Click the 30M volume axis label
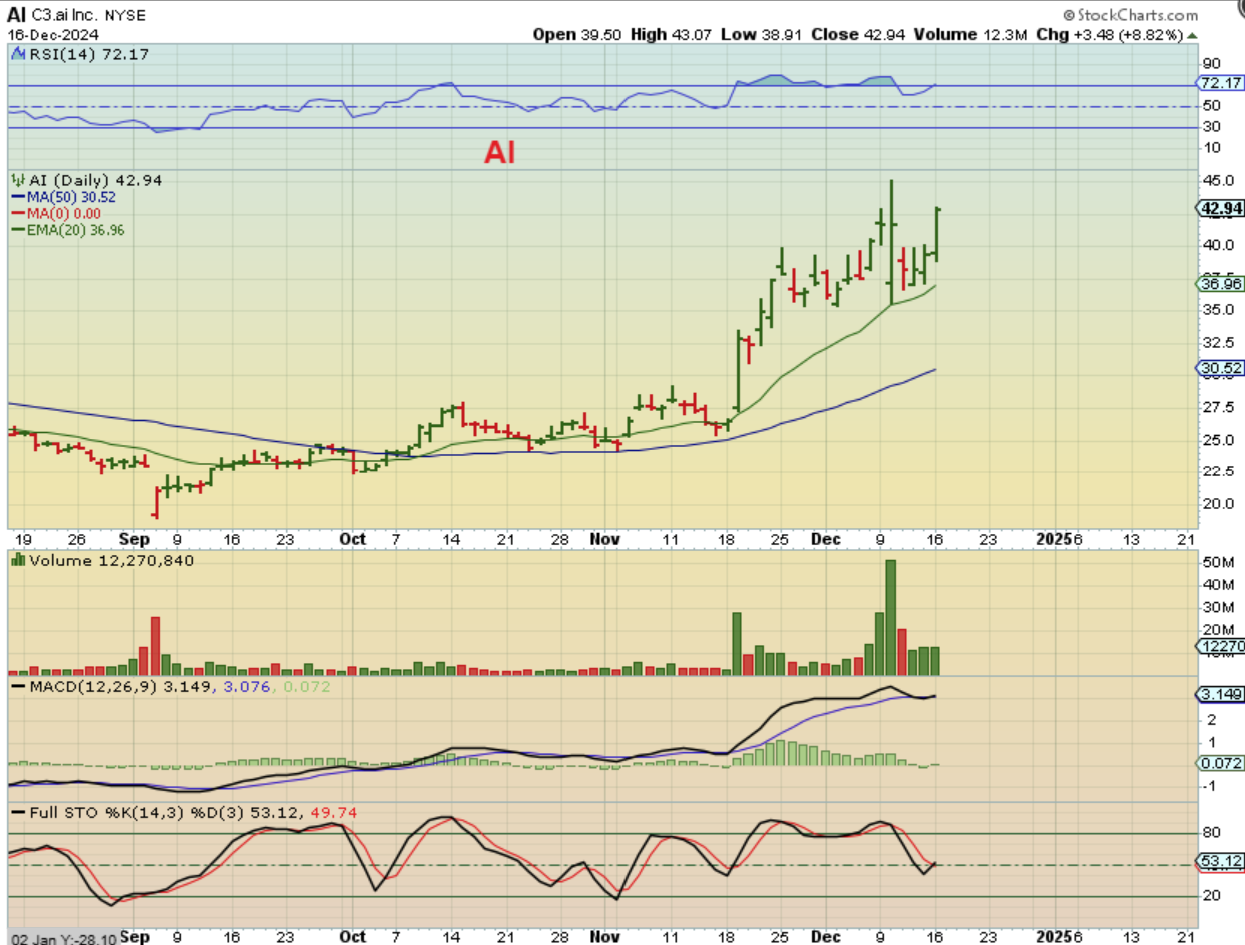The height and width of the screenshot is (945, 1245). [1217, 607]
